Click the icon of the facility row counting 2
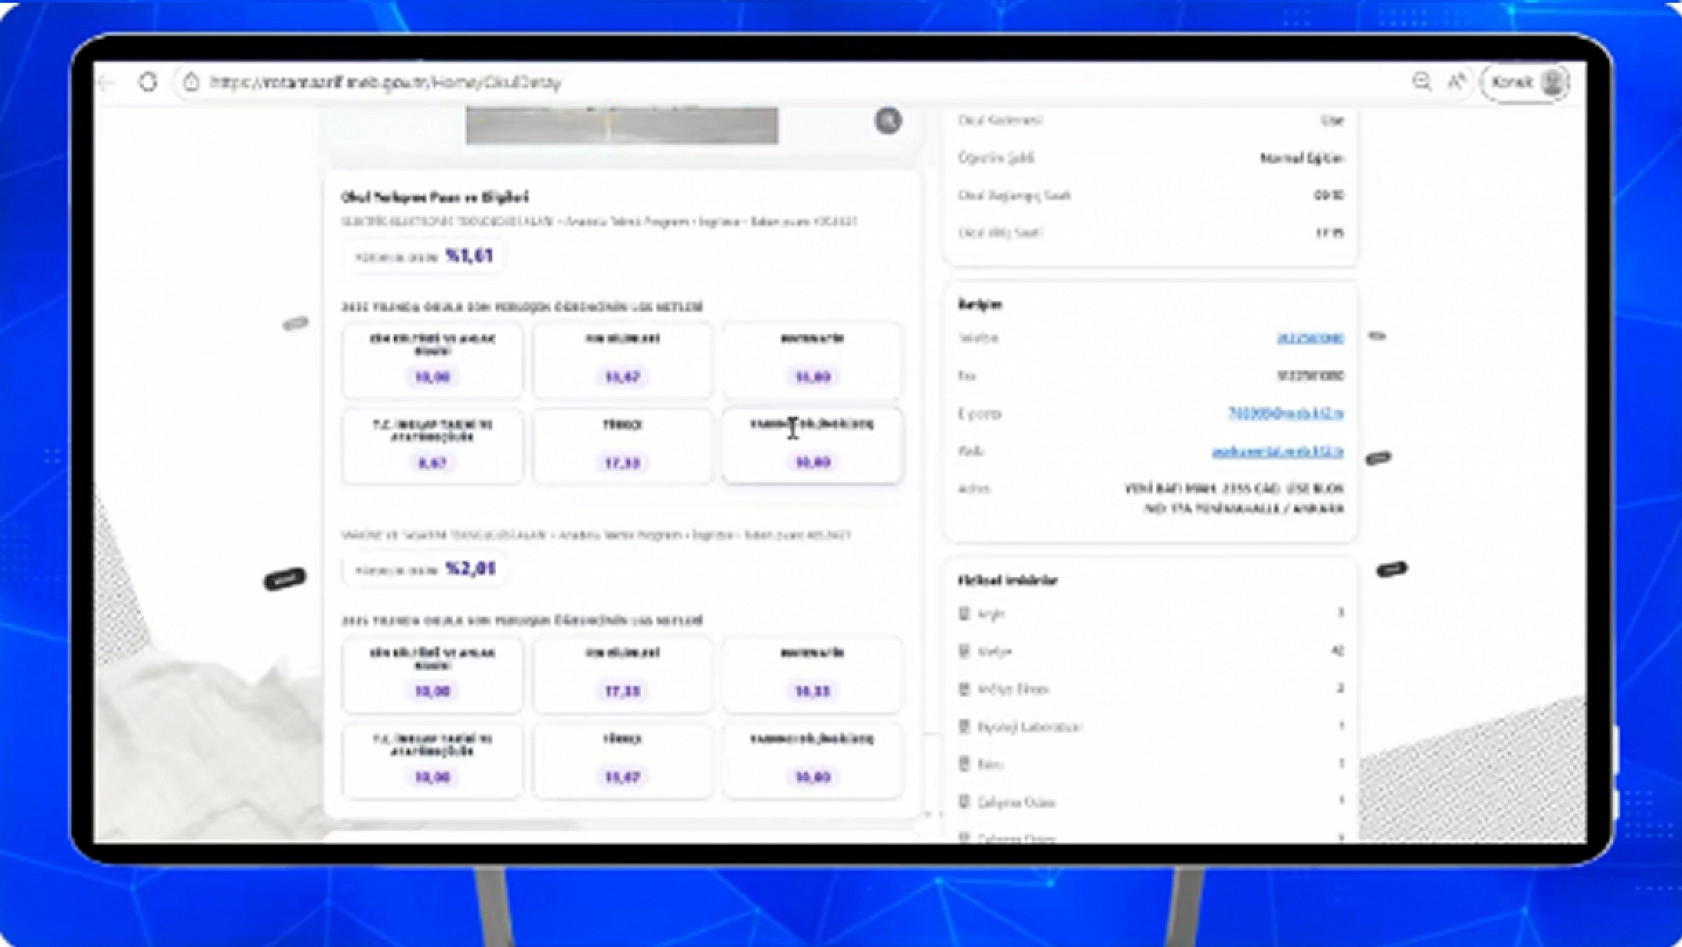1682x947 pixels. point(964,689)
